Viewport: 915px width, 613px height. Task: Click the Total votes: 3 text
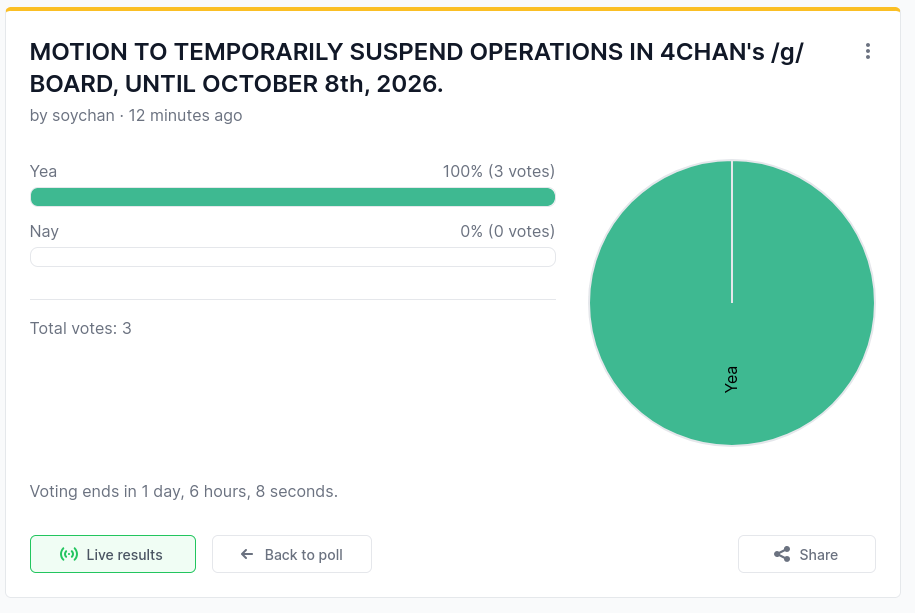(81, 328)
